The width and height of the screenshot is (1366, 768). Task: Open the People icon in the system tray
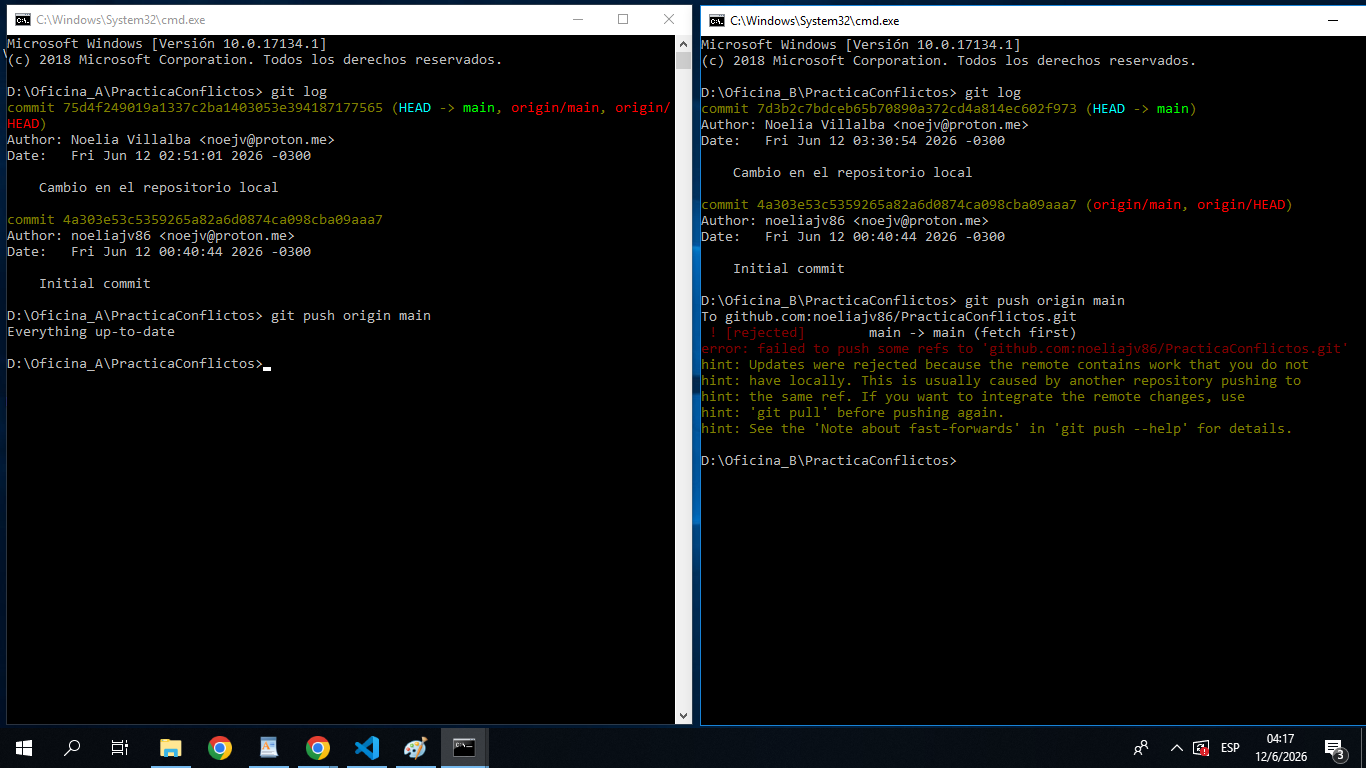[x=1141, y=747]
